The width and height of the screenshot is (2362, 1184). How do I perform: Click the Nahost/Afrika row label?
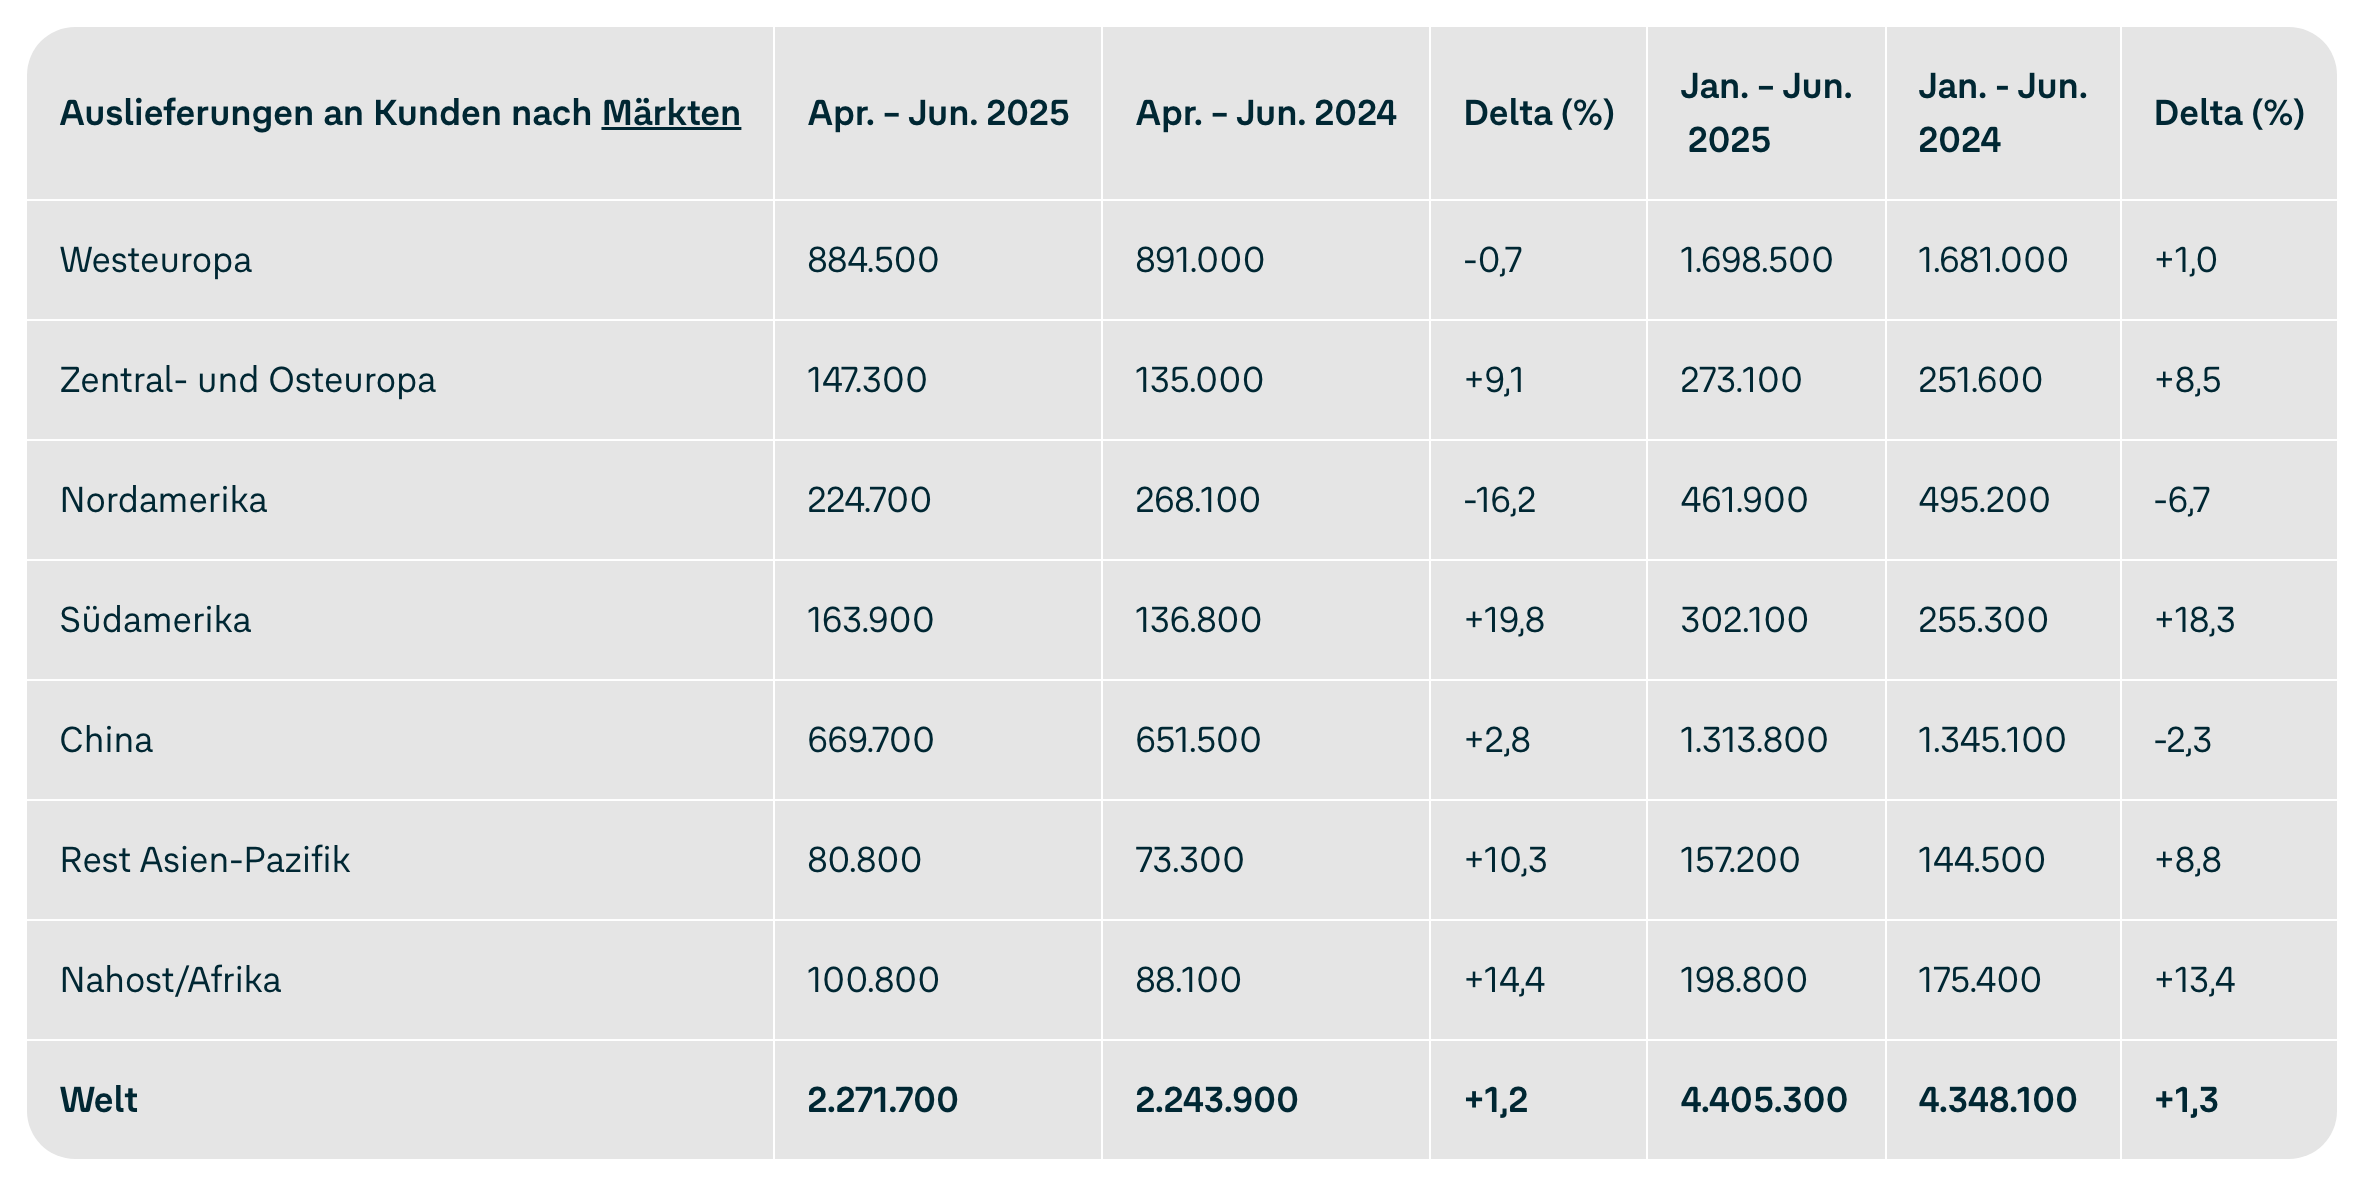pyautogui.click(x=170, y=980)
